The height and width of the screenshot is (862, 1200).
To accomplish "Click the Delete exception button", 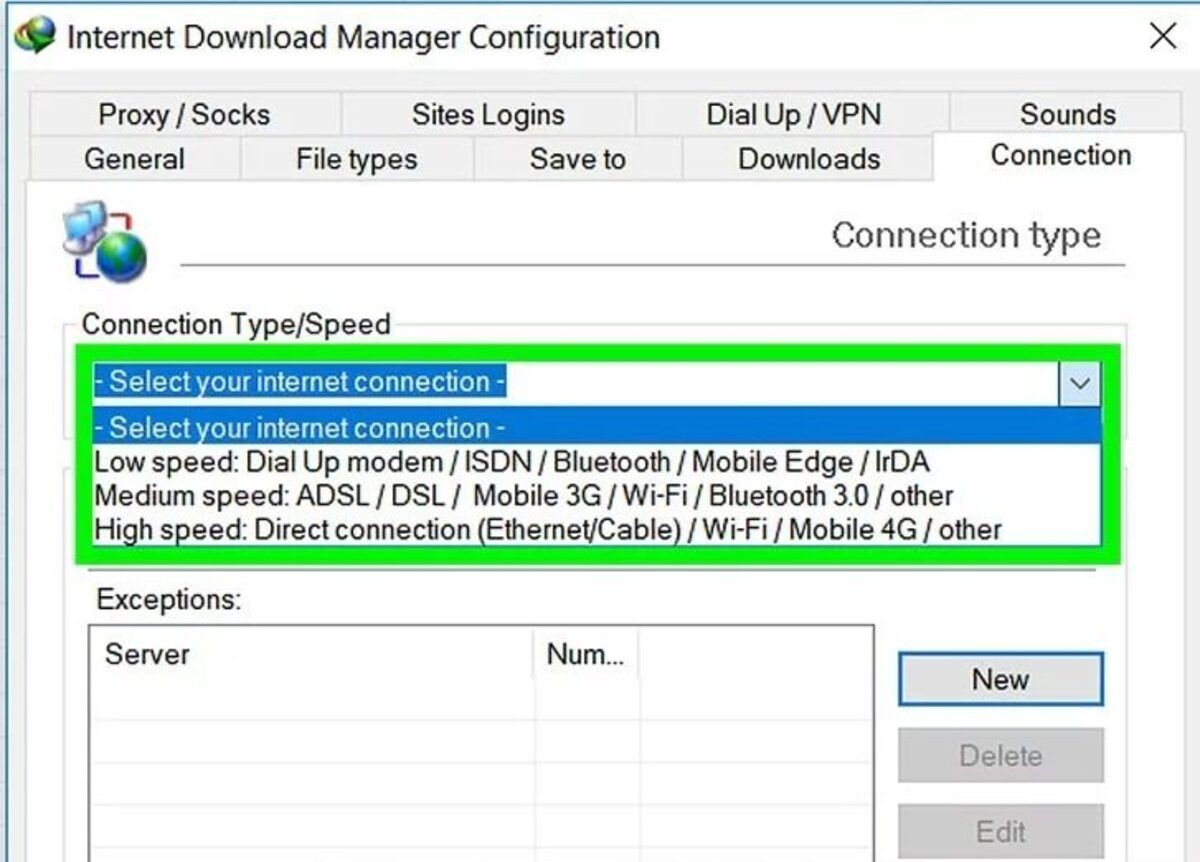I will [x=1001, y=755].
